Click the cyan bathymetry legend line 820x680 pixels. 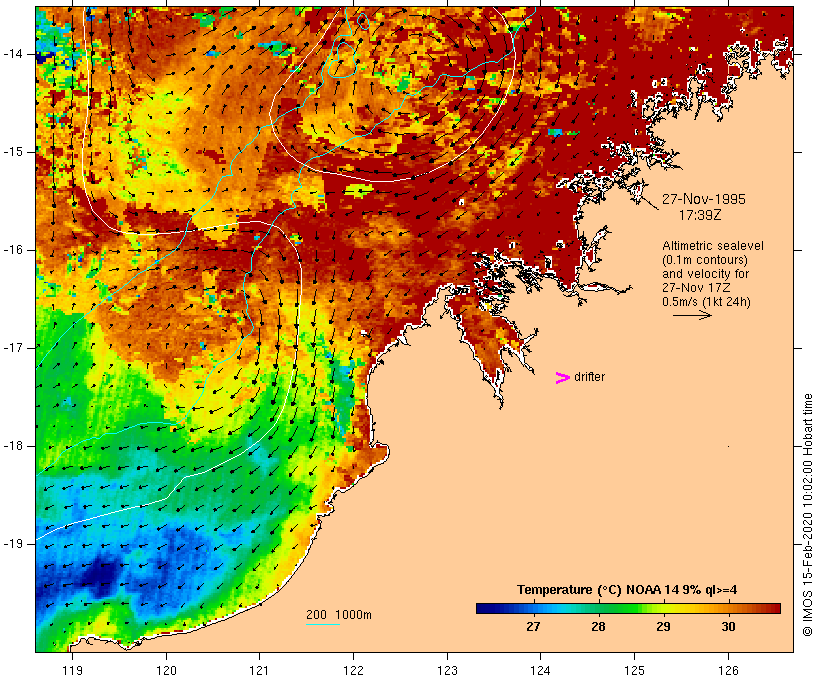click(323, 624)
